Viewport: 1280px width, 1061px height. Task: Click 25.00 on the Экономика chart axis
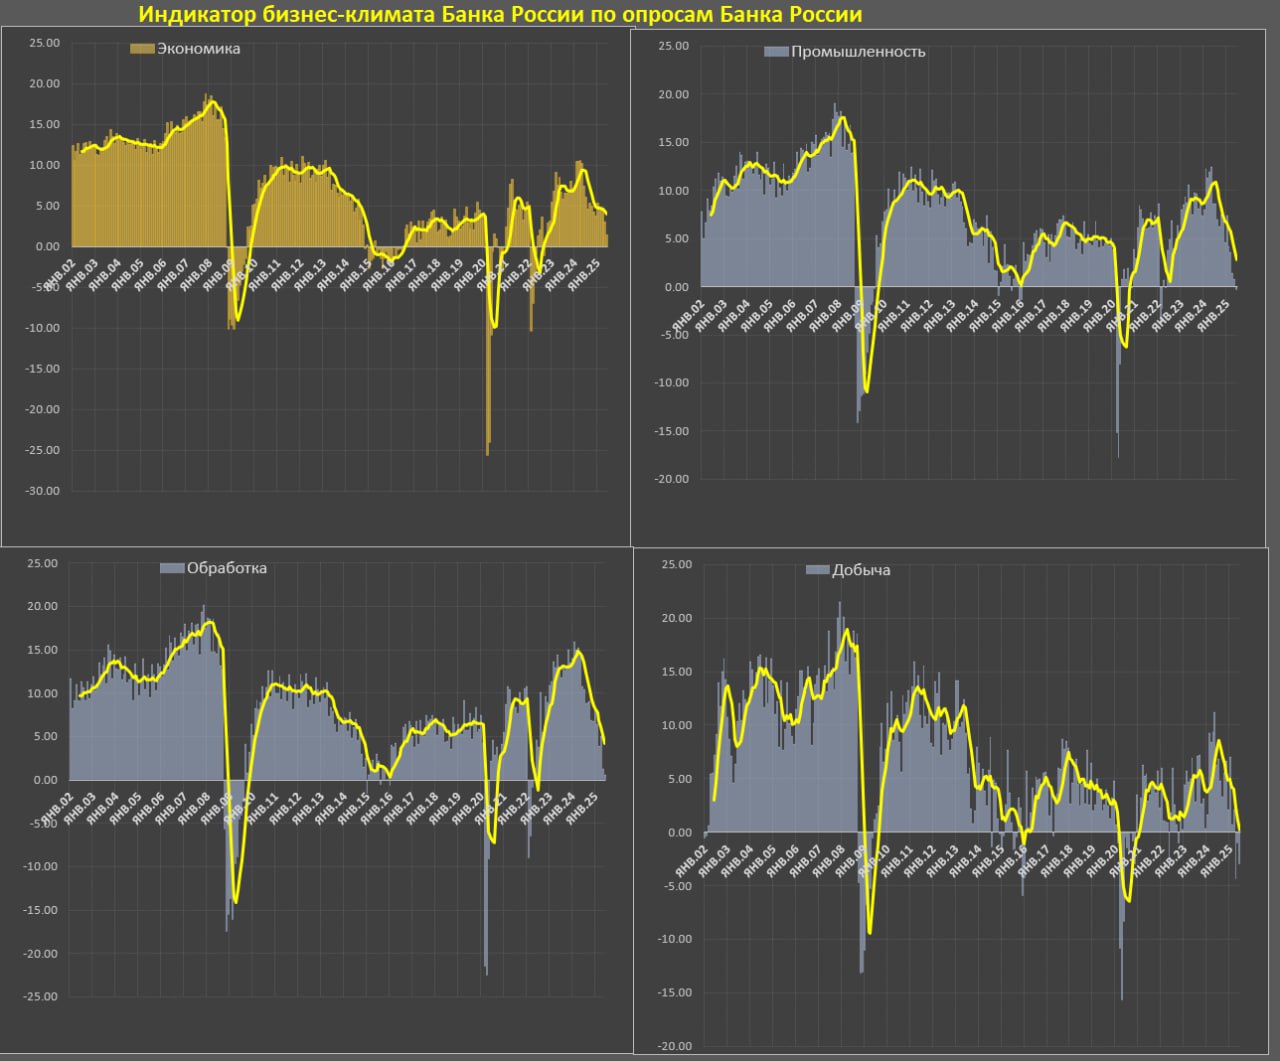coord(44,43)
